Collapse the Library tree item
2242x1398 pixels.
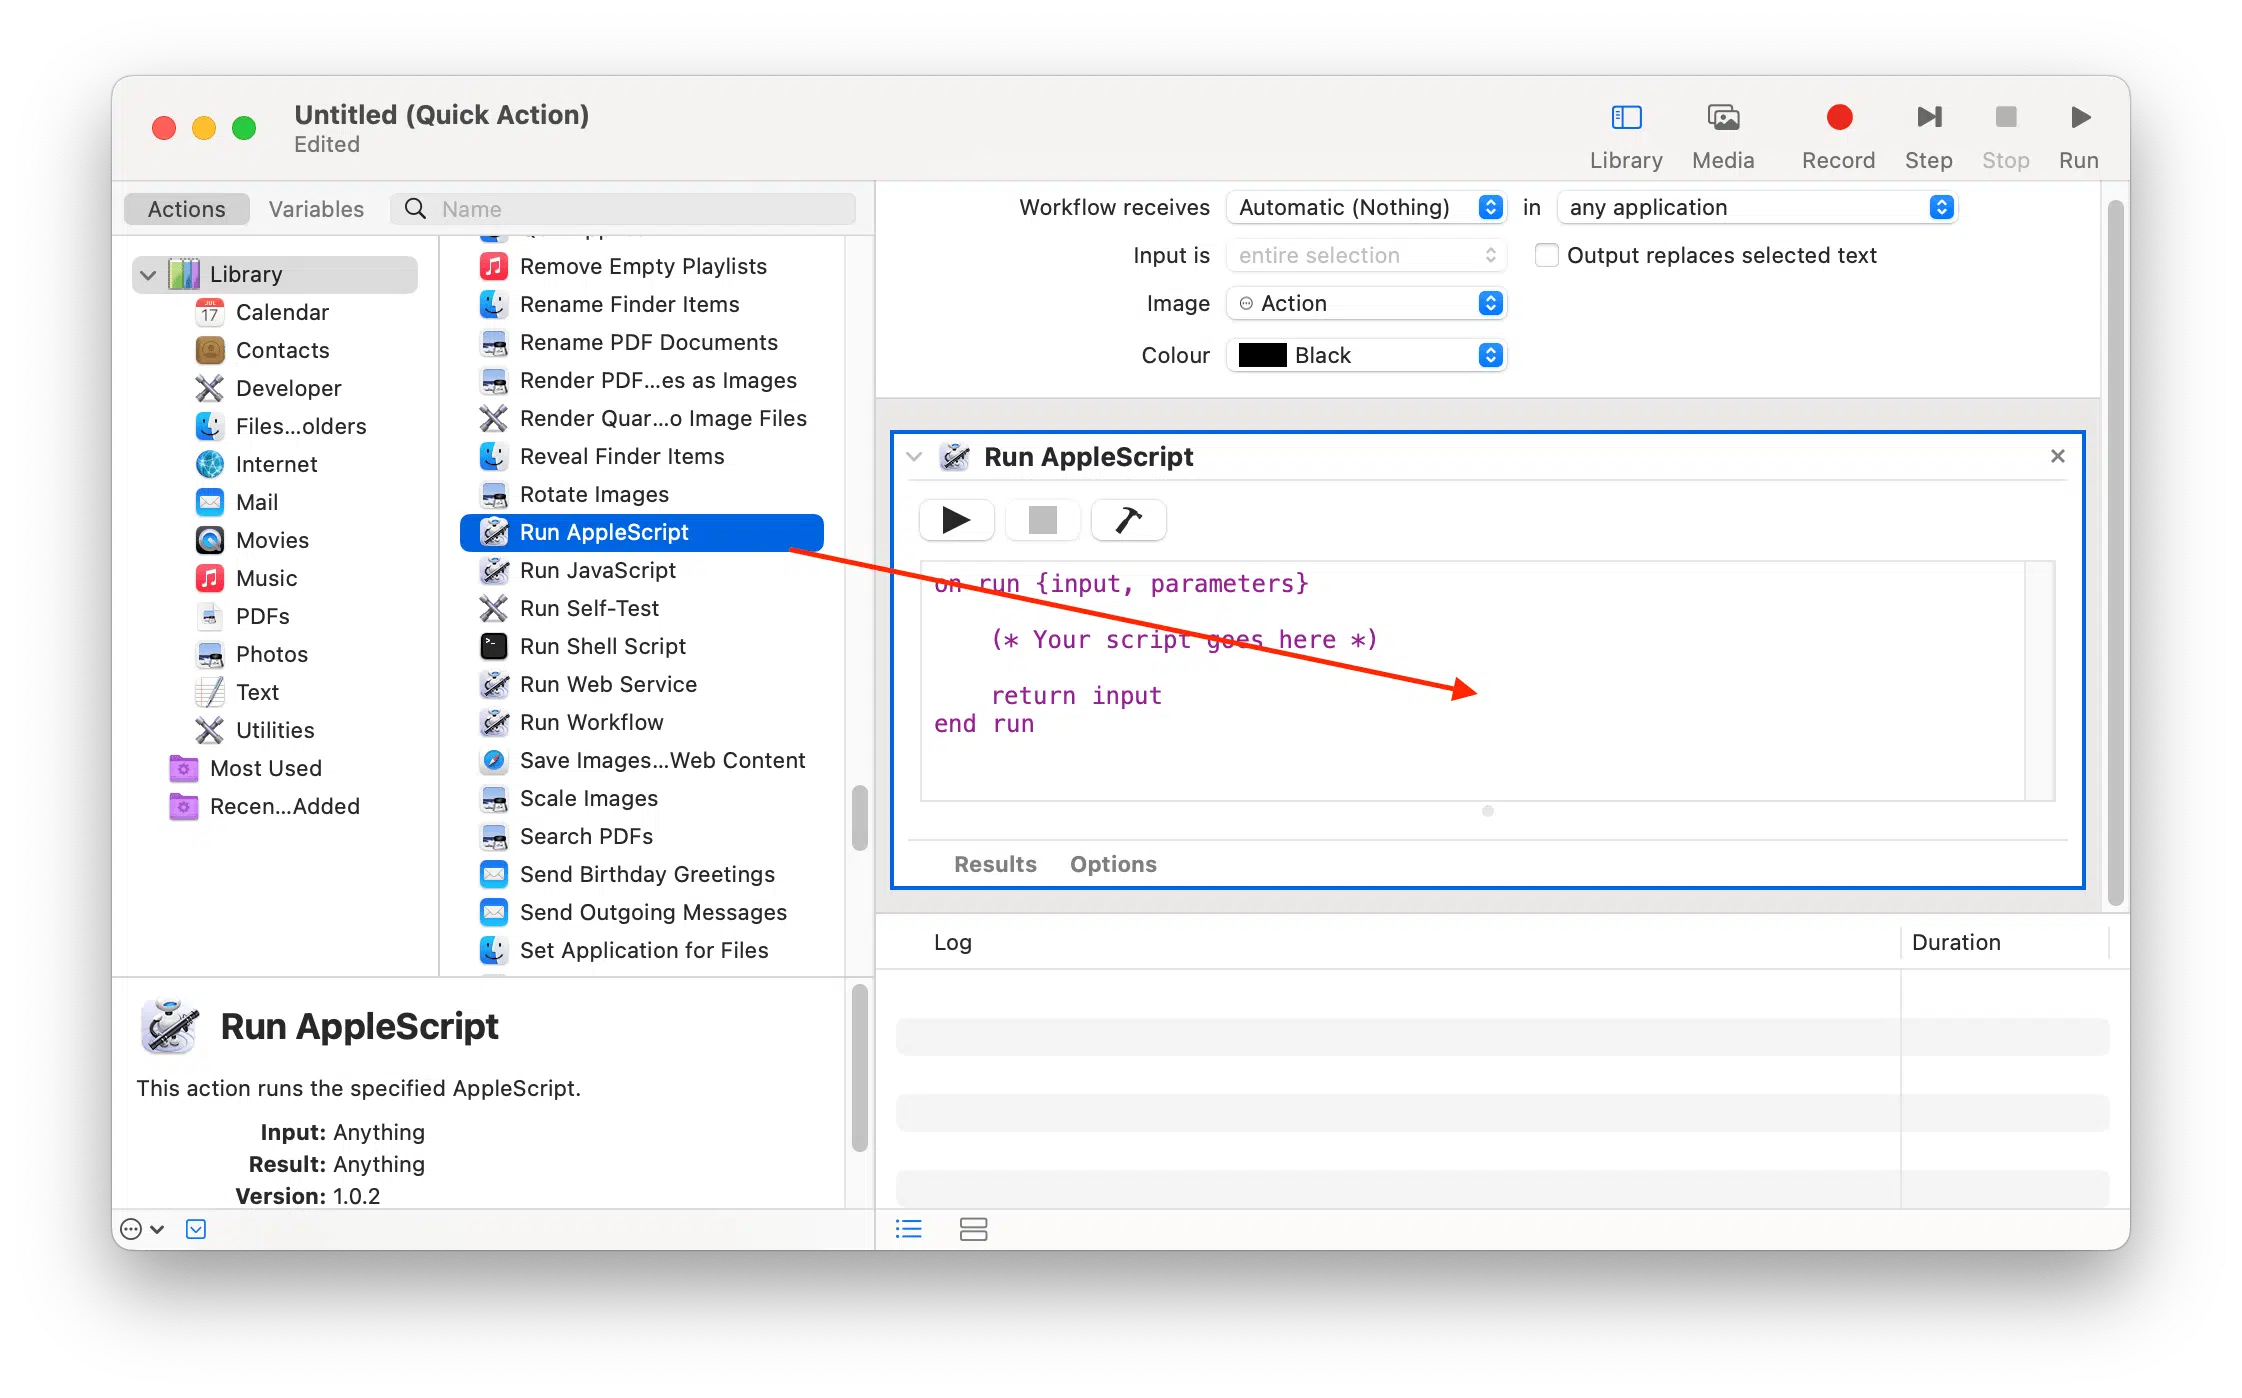coord(149,274)
